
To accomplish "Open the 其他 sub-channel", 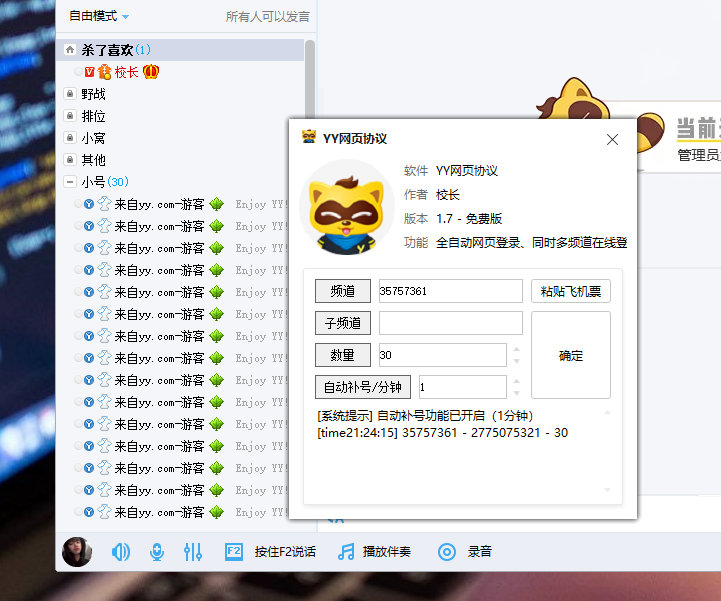I will pyautogui.click(x=93, y=160).
